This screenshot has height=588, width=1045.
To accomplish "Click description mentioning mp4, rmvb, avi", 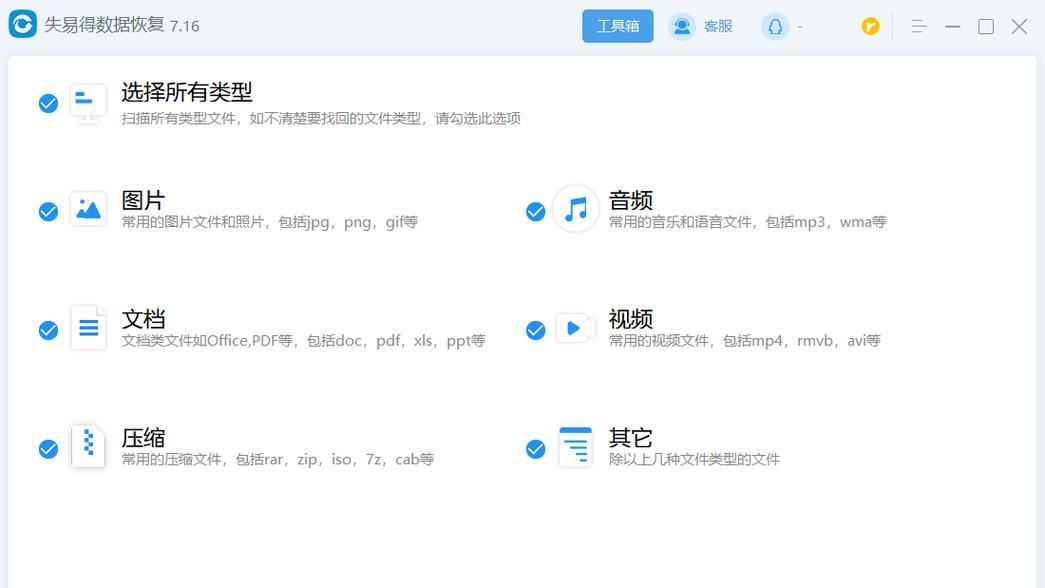I will tap(744, 341).
